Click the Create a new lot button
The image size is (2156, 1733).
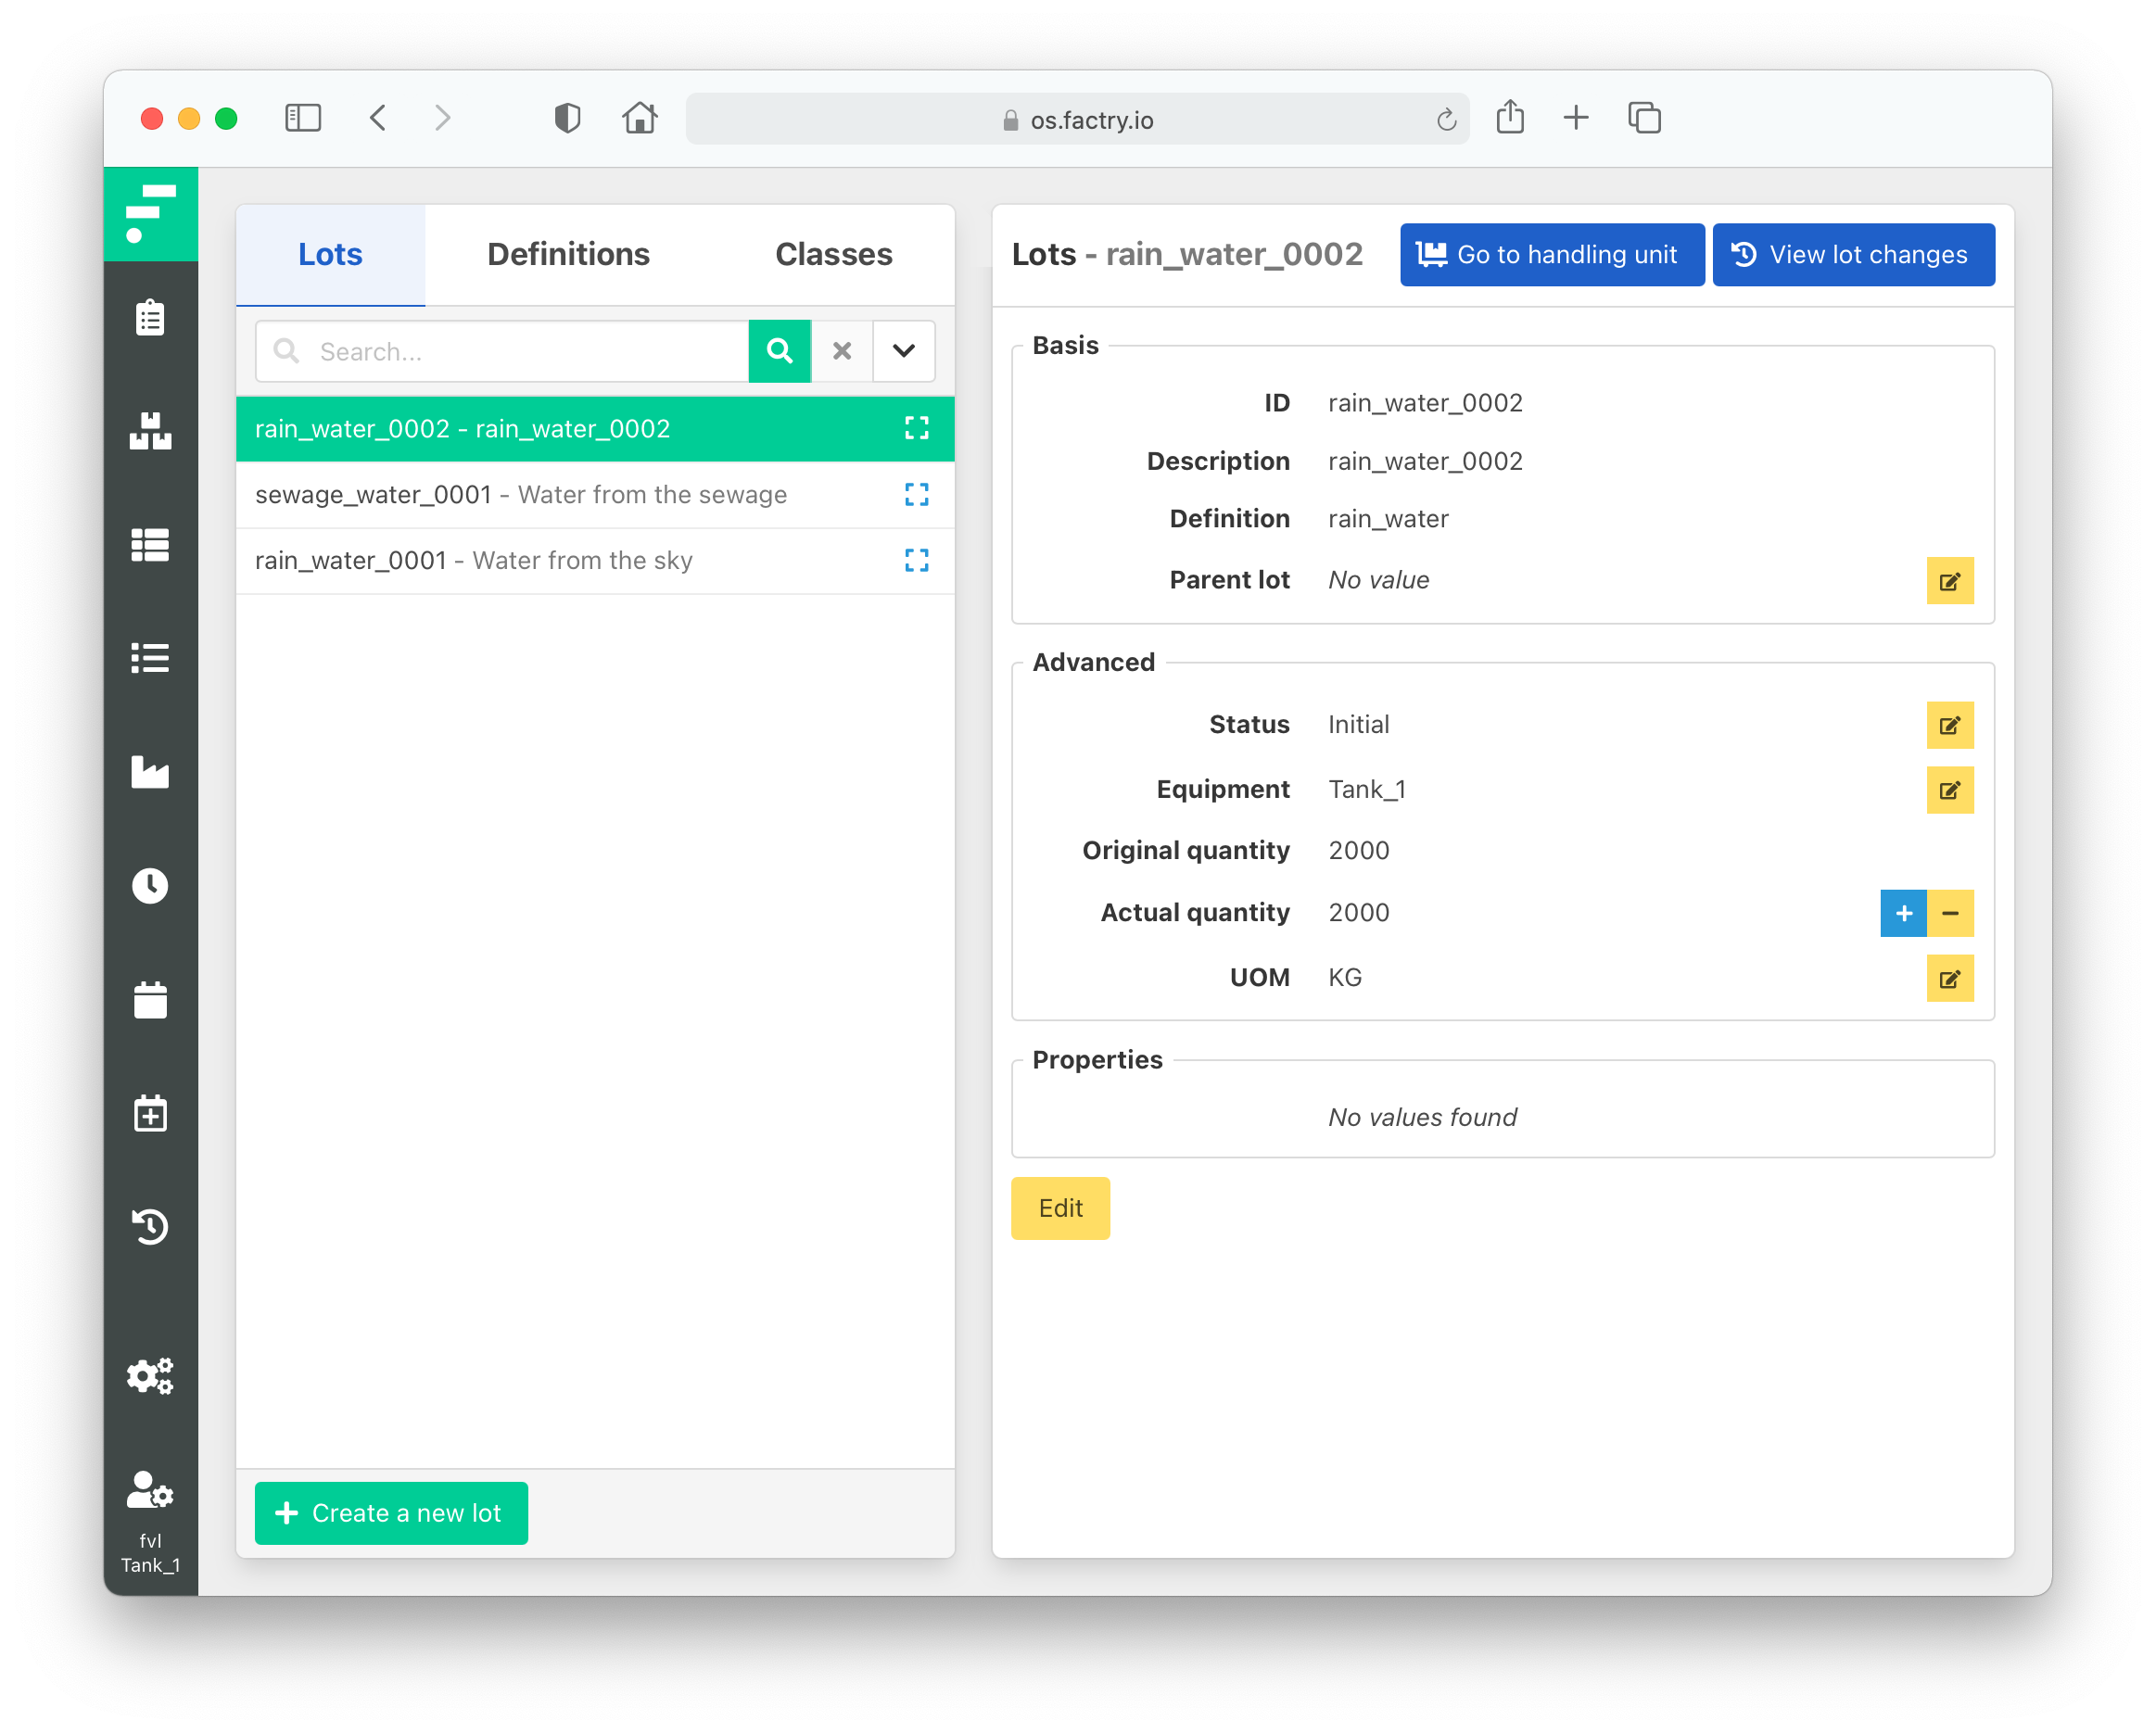(391, 1512)
